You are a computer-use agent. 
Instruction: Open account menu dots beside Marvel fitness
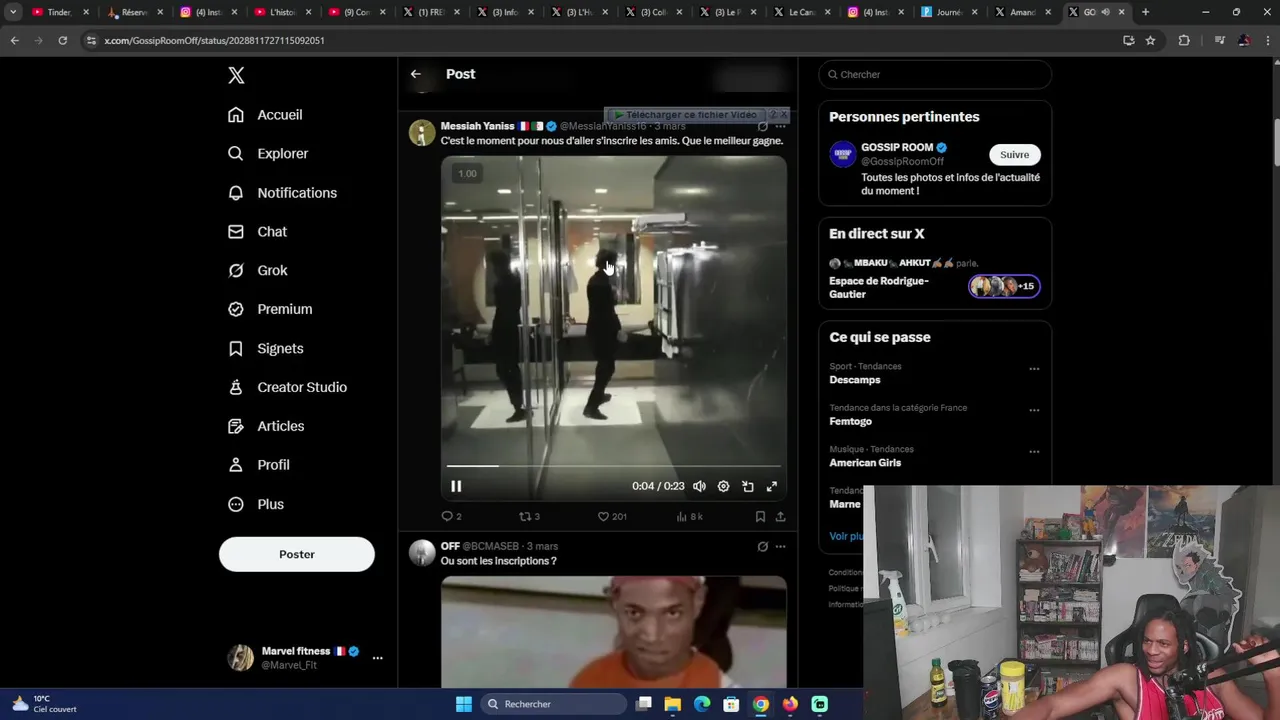[x=377, y=658]
